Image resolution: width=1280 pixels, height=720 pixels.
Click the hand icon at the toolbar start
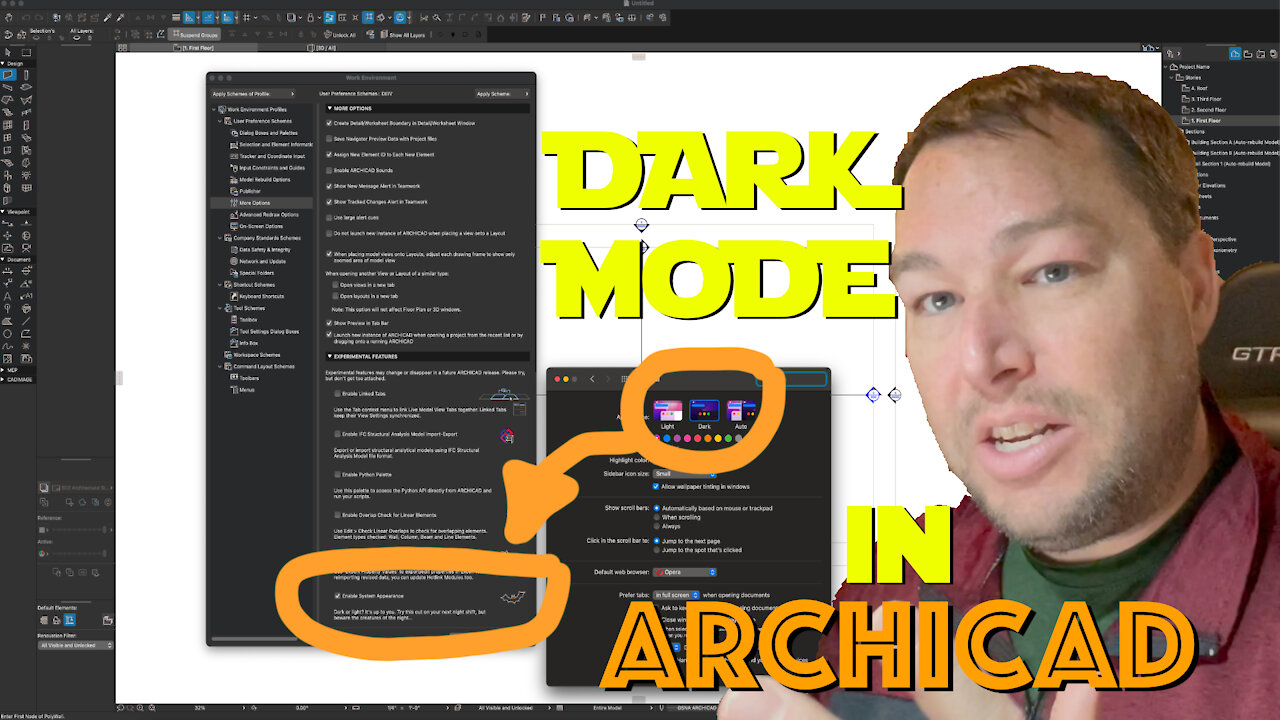[x=7, y=17]
